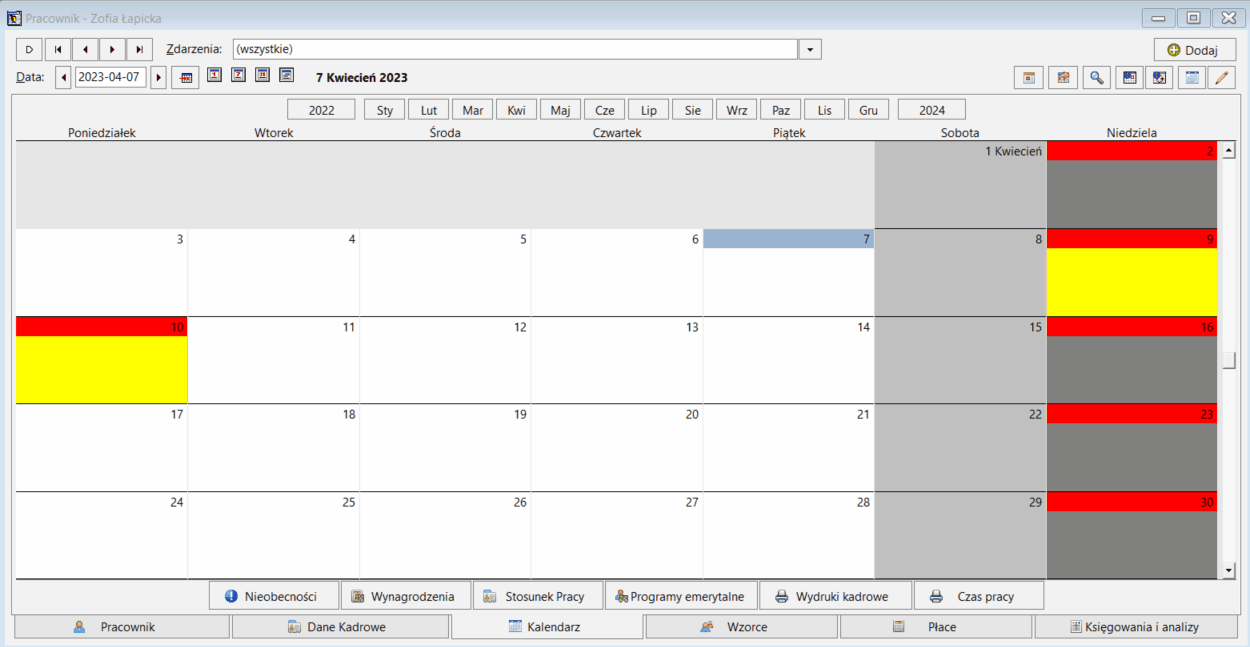The width and height of the screenshot is (1250, 647).
Task: Open Nieobecności section
Action: tap(274, 596)
